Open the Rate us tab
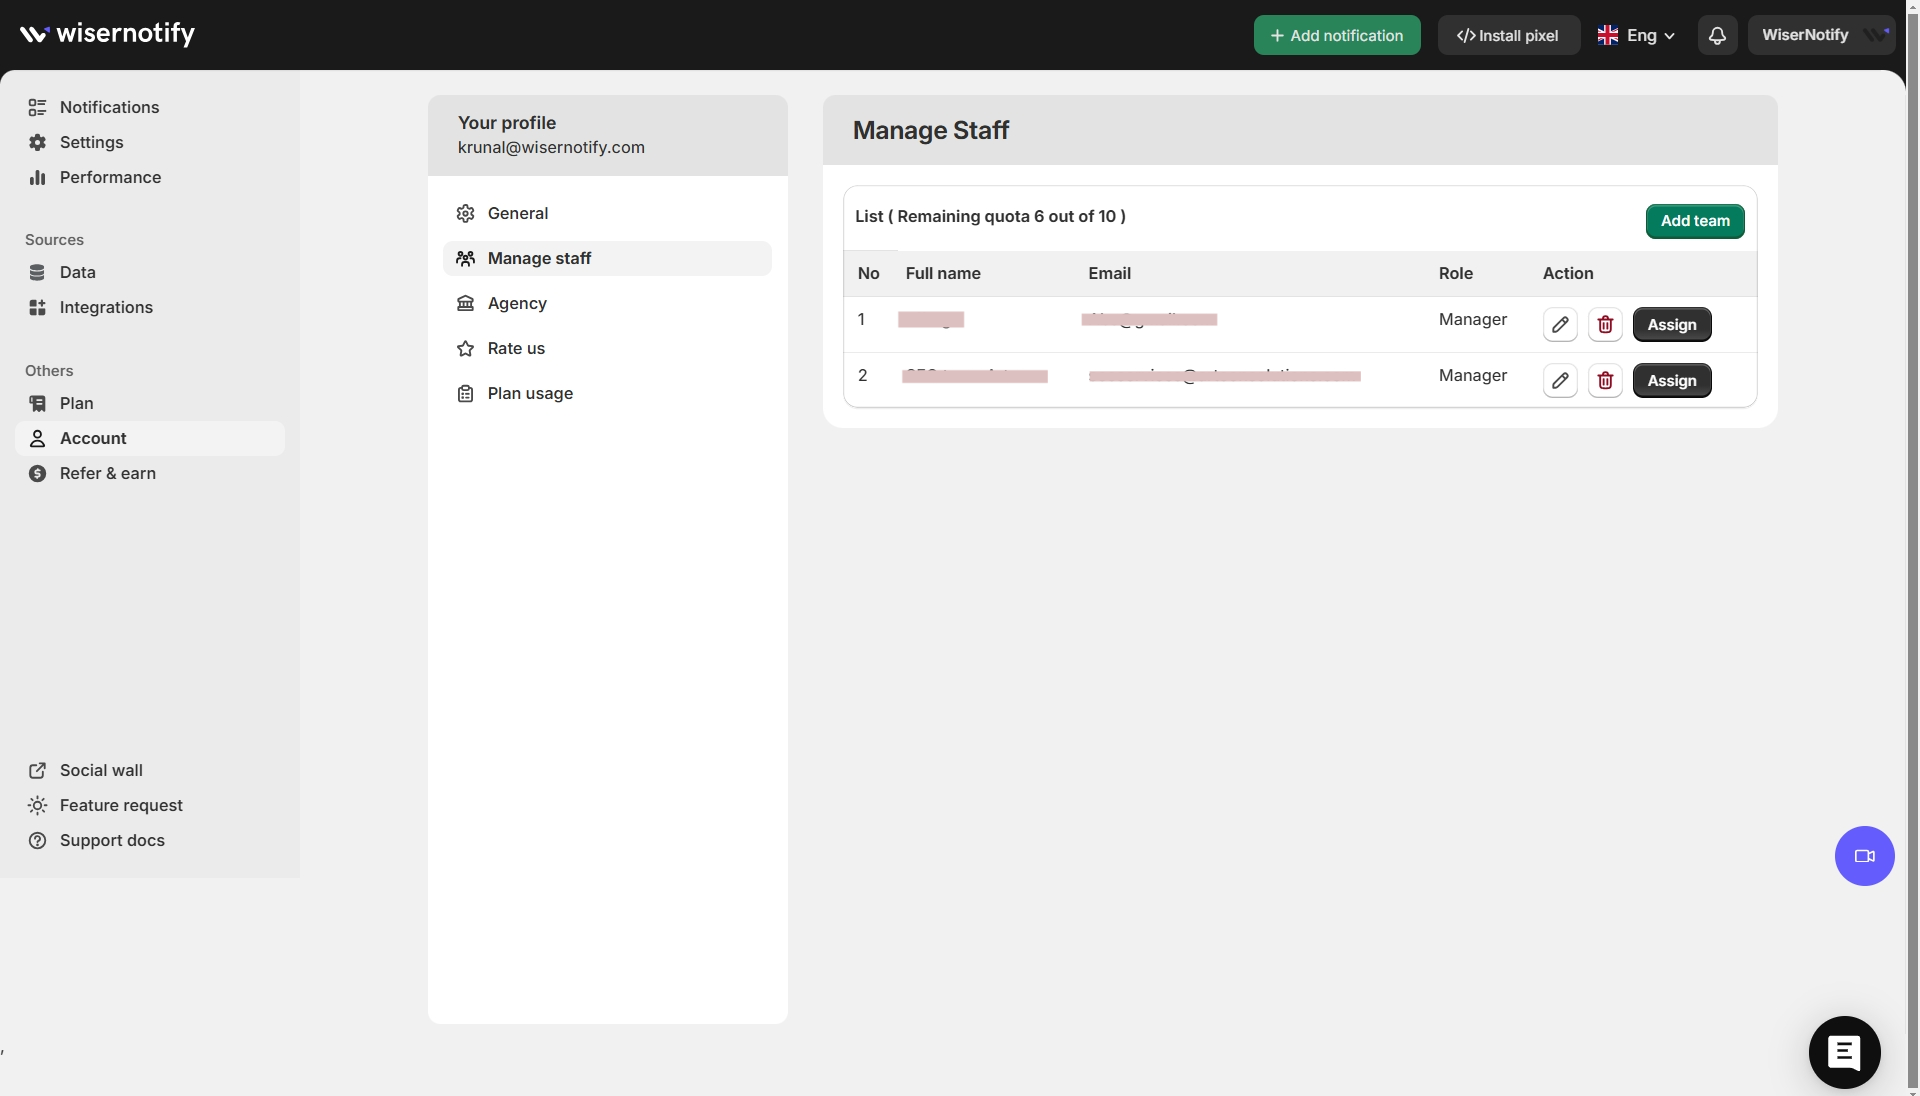This screenshot has height=1096, width=1920. [607, 348]
